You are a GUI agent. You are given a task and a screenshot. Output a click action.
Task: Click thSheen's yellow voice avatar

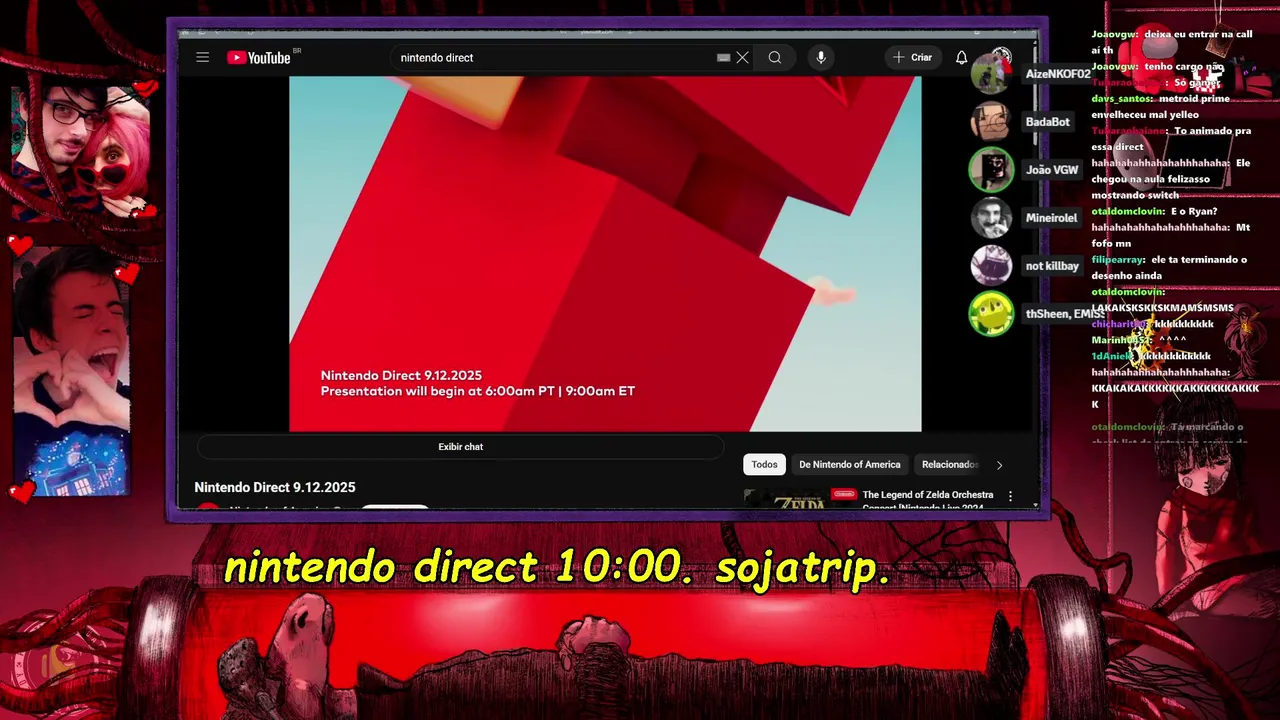tap(991, 314)
